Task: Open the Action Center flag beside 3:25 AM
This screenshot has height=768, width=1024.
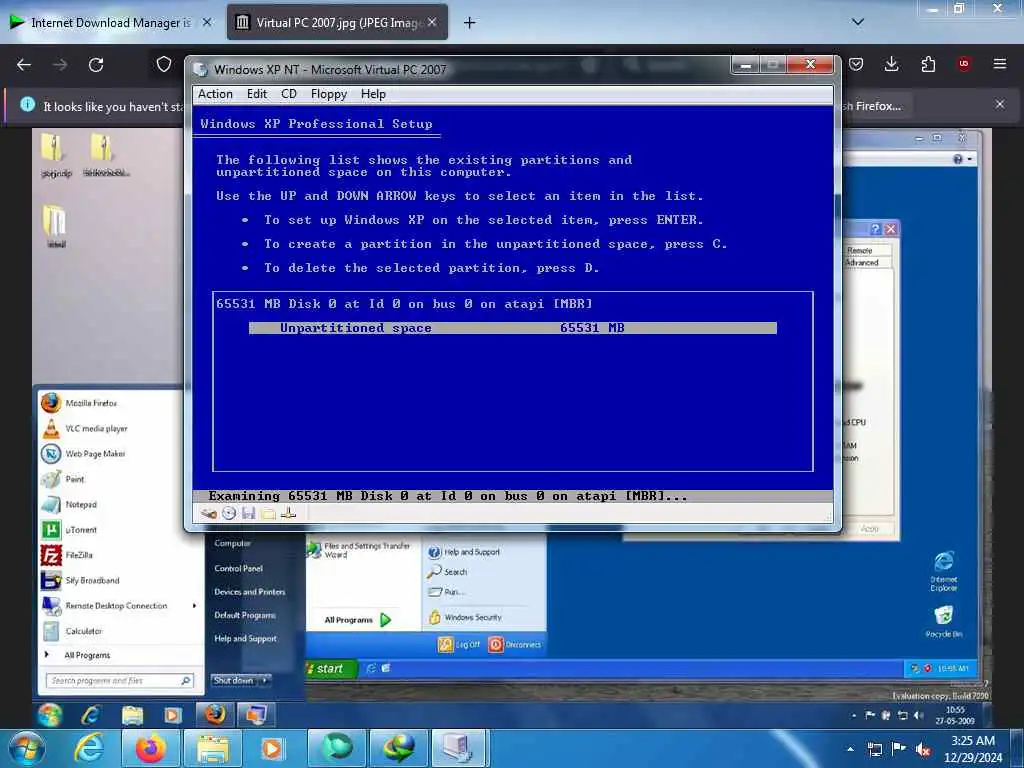Action: point(899,749)
